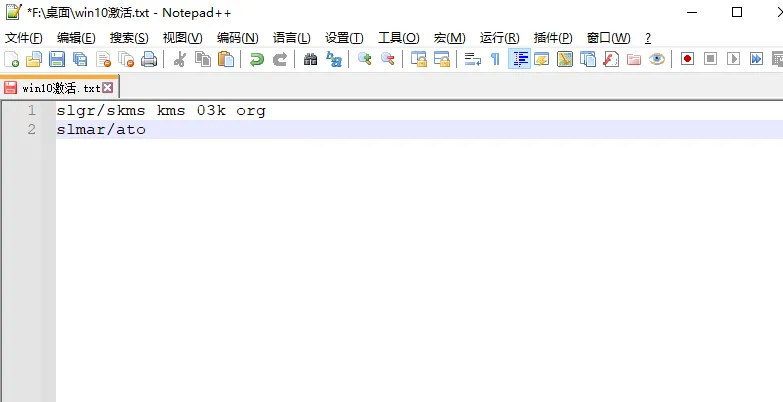This screenshot has width=783, height=402.
Task: Click text line 'slgr/skms kms 03k org'
Action: tap(161, 110)
